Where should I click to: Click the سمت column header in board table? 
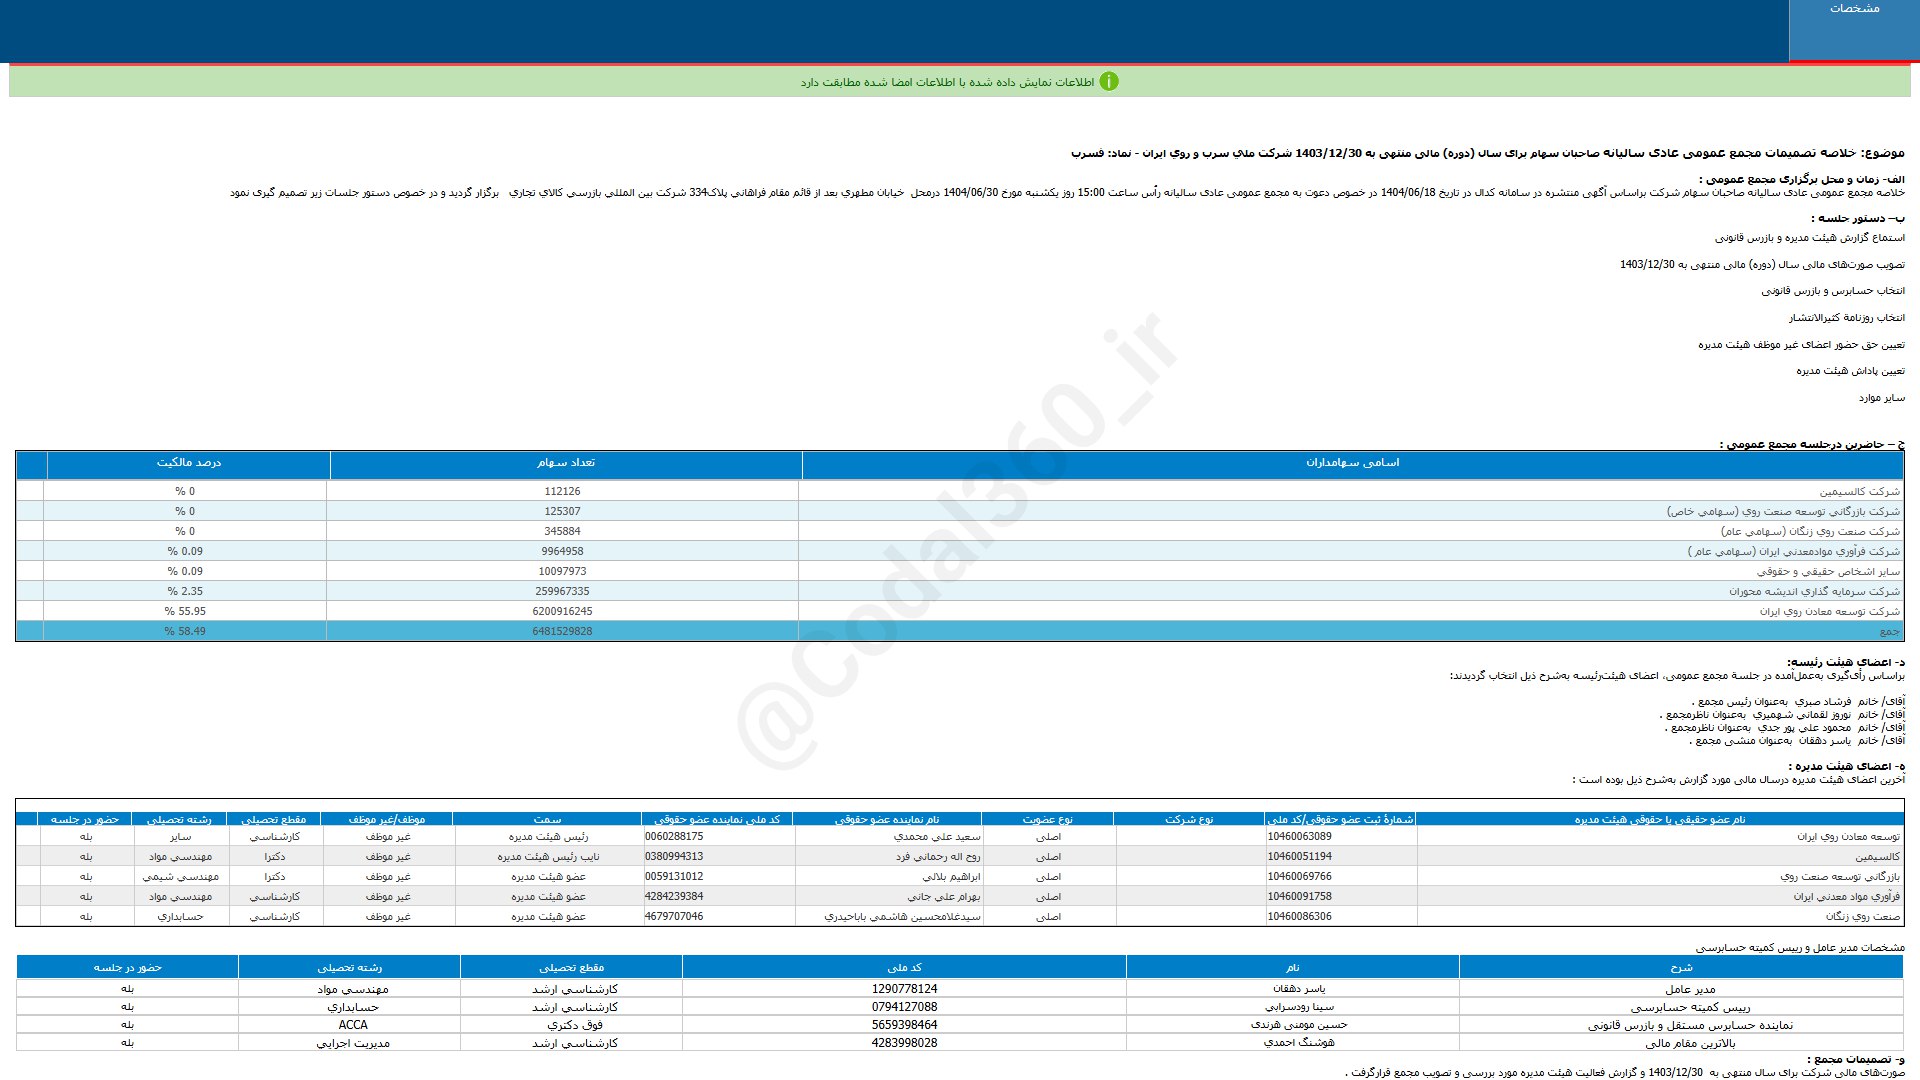(x=547, y=819)
